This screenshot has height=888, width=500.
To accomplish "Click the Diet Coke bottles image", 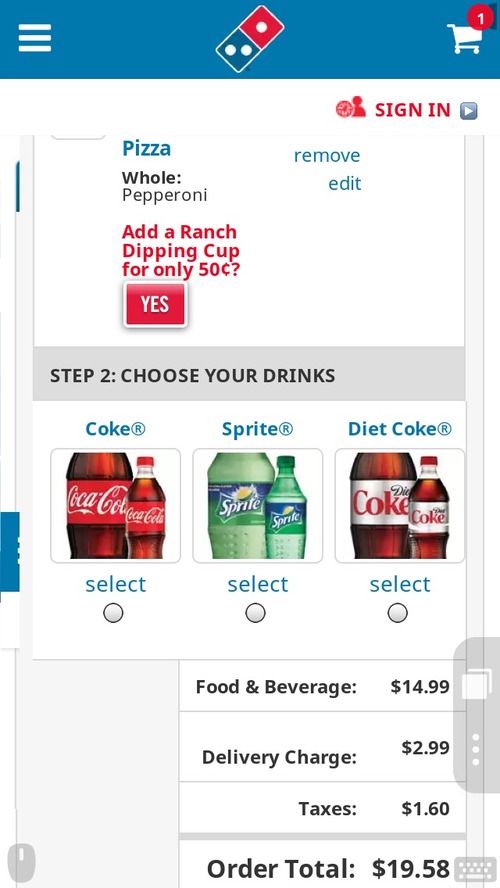I will (x=400, y=506).
